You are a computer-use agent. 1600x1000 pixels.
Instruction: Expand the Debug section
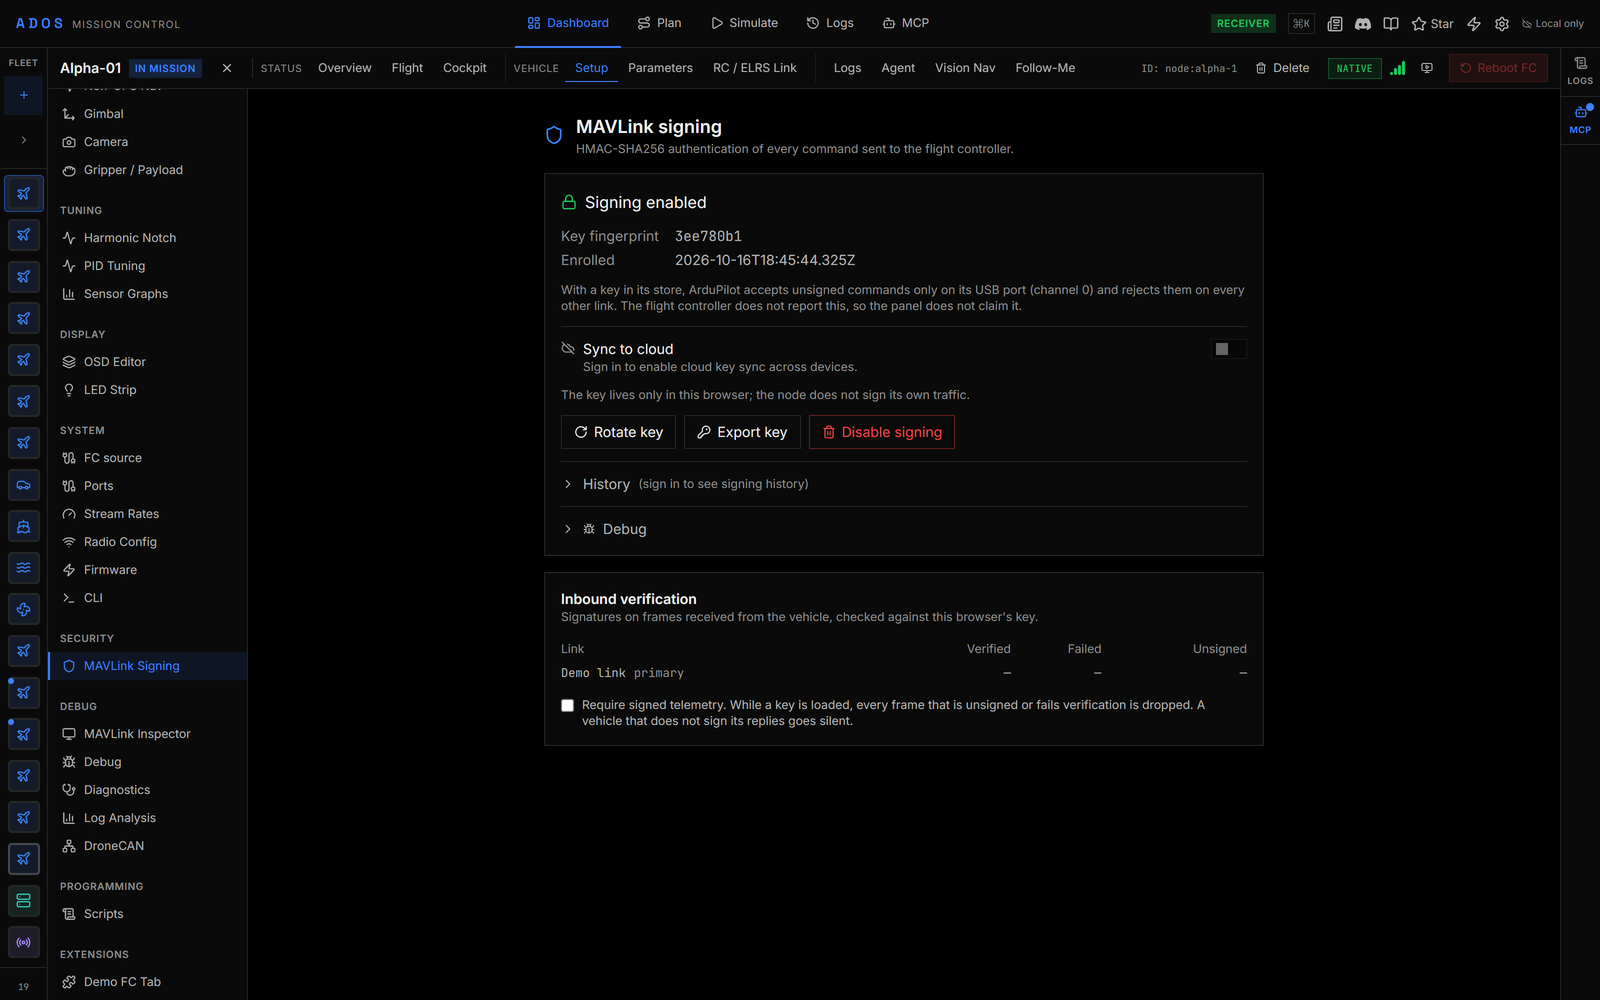click(904, 529)
